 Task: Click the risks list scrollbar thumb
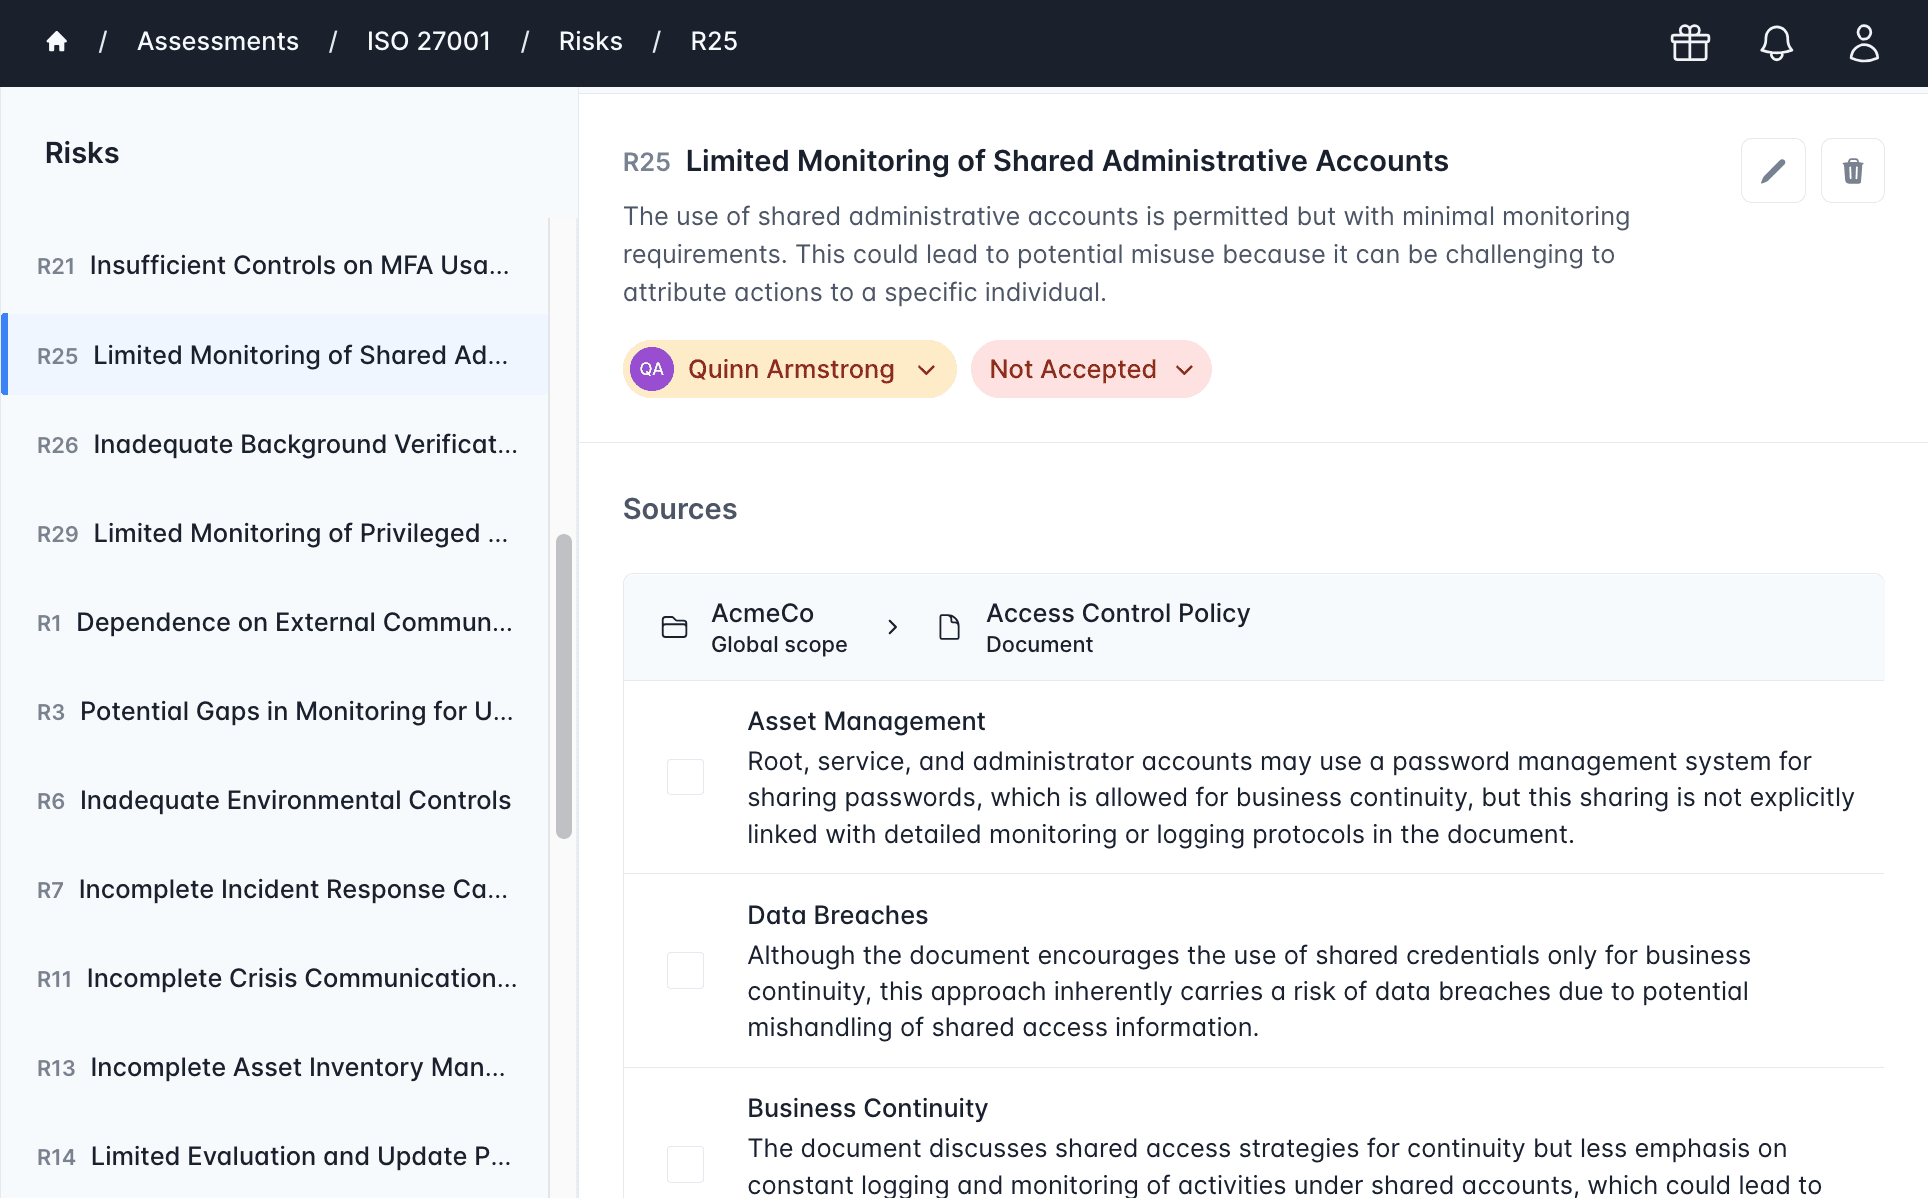pyautogui.click(x=564, y=686)
